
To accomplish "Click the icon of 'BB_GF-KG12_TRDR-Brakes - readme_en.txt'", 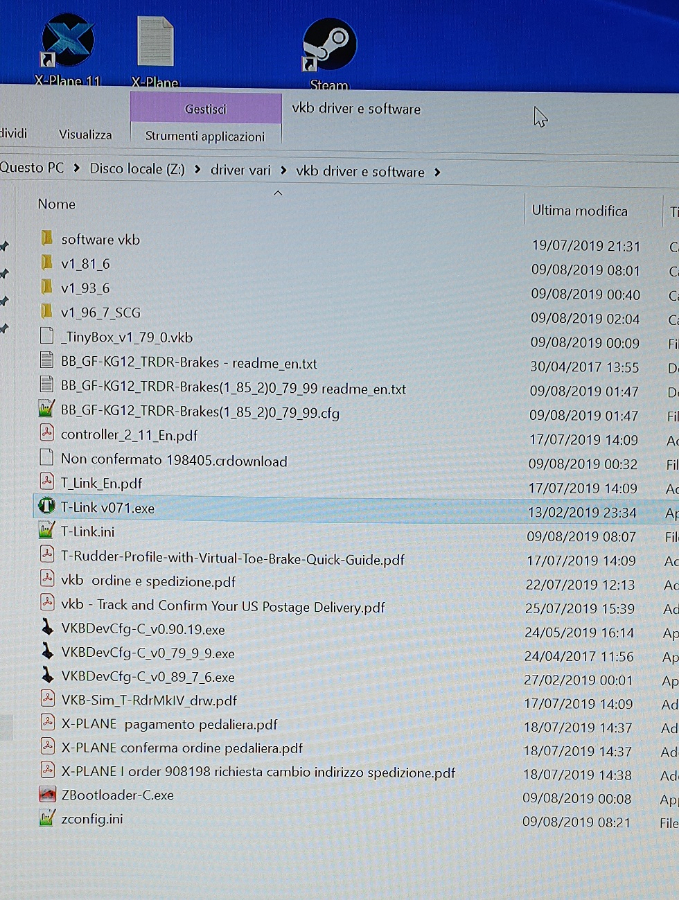I will pos(46,360).
